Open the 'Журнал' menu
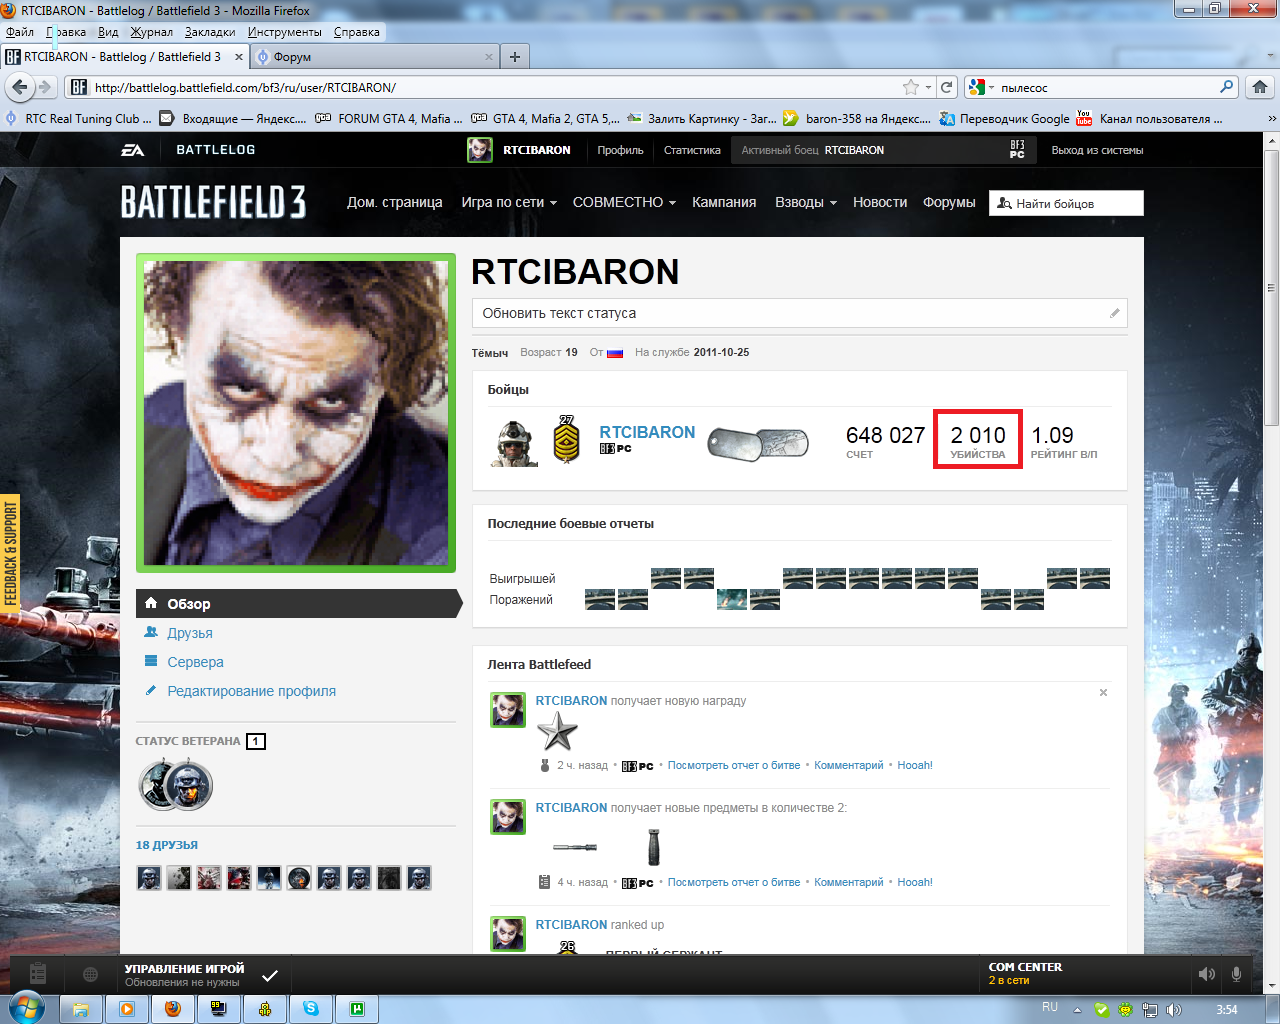1280x1024 pixels. tap(151, 32)
